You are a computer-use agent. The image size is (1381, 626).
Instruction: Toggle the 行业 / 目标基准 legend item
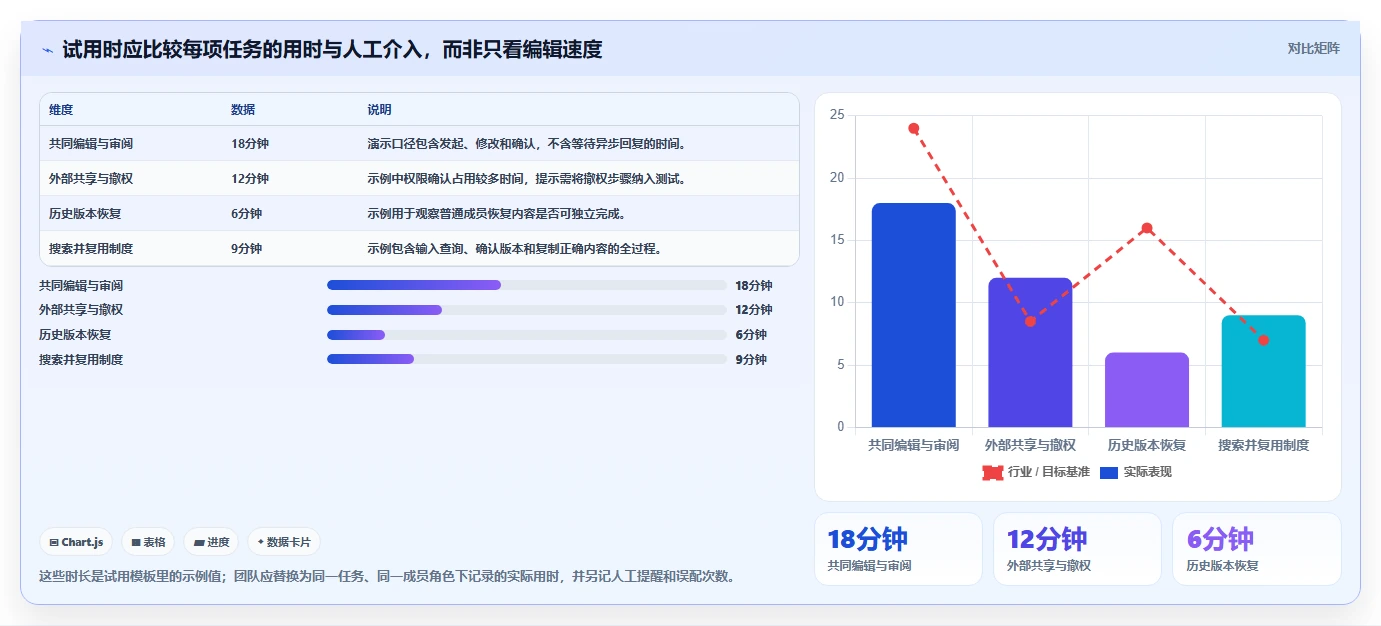coord(1036,472)
